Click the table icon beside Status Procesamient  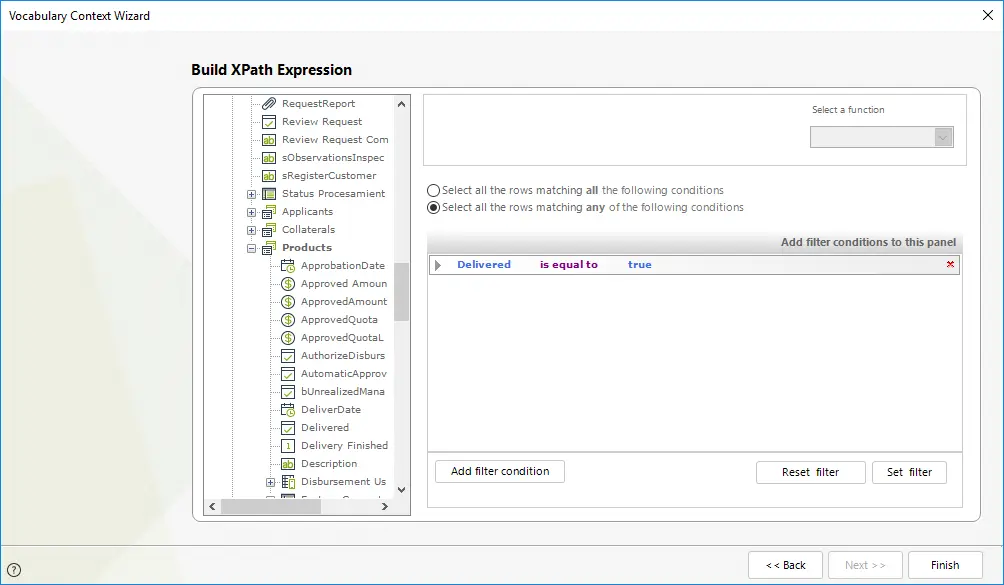point(269,193)
